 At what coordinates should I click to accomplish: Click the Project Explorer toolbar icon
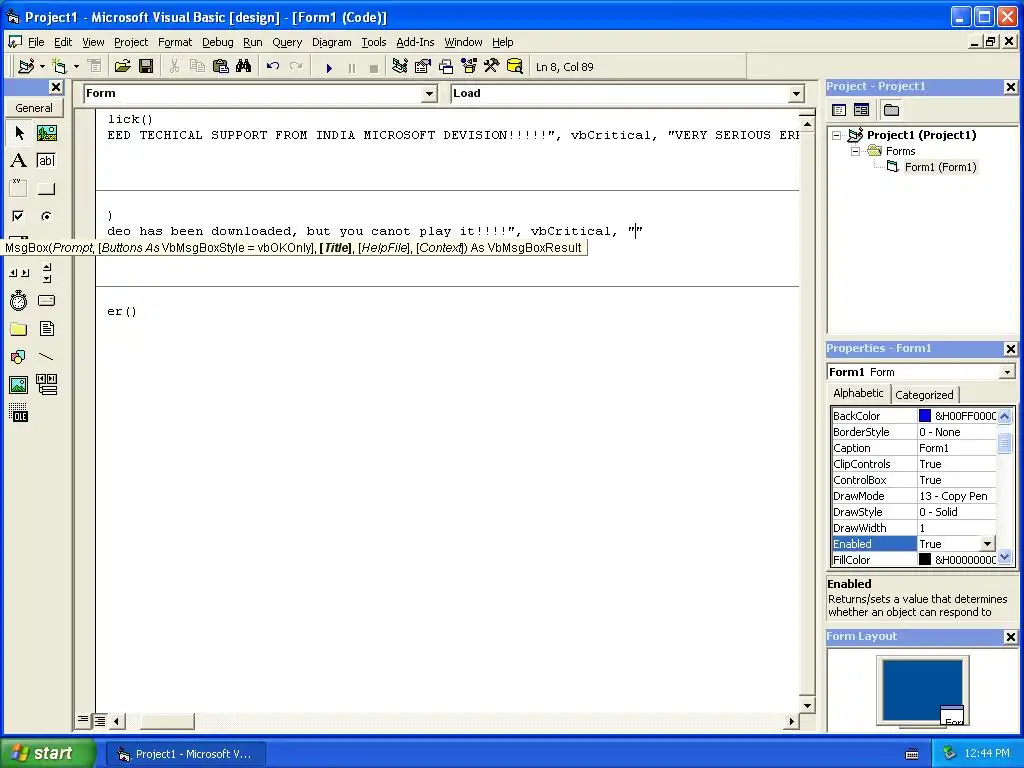click(x=400, y=67)
